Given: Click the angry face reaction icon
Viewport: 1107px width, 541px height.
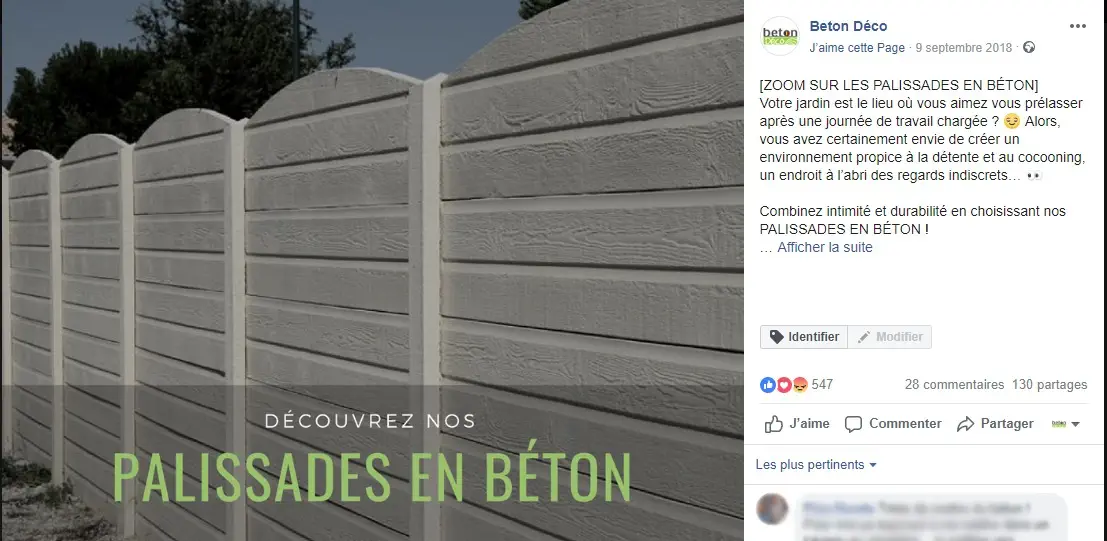Looking at the screenshot, I should pyautogui.click(x=800, y=385).
